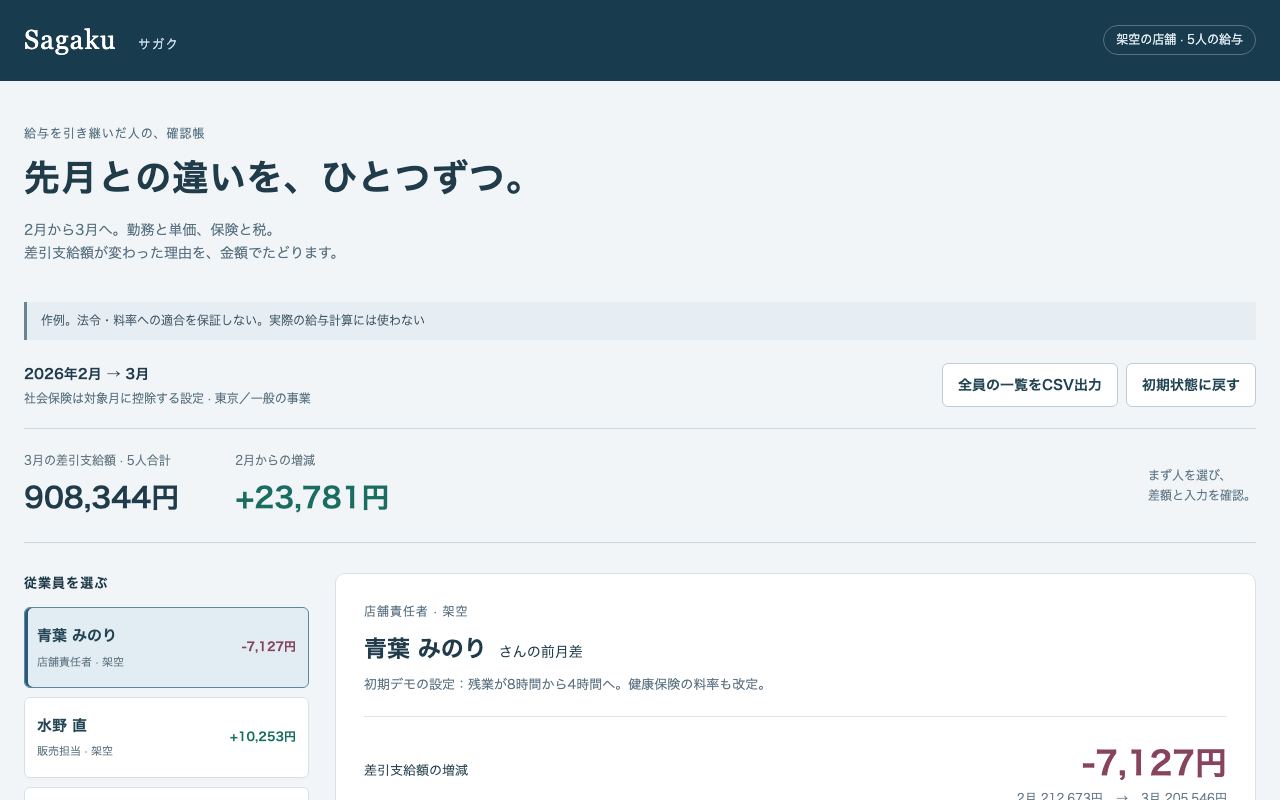Click the 従業員を選ぶ heading
The image size is (1280, 800).
66,582
